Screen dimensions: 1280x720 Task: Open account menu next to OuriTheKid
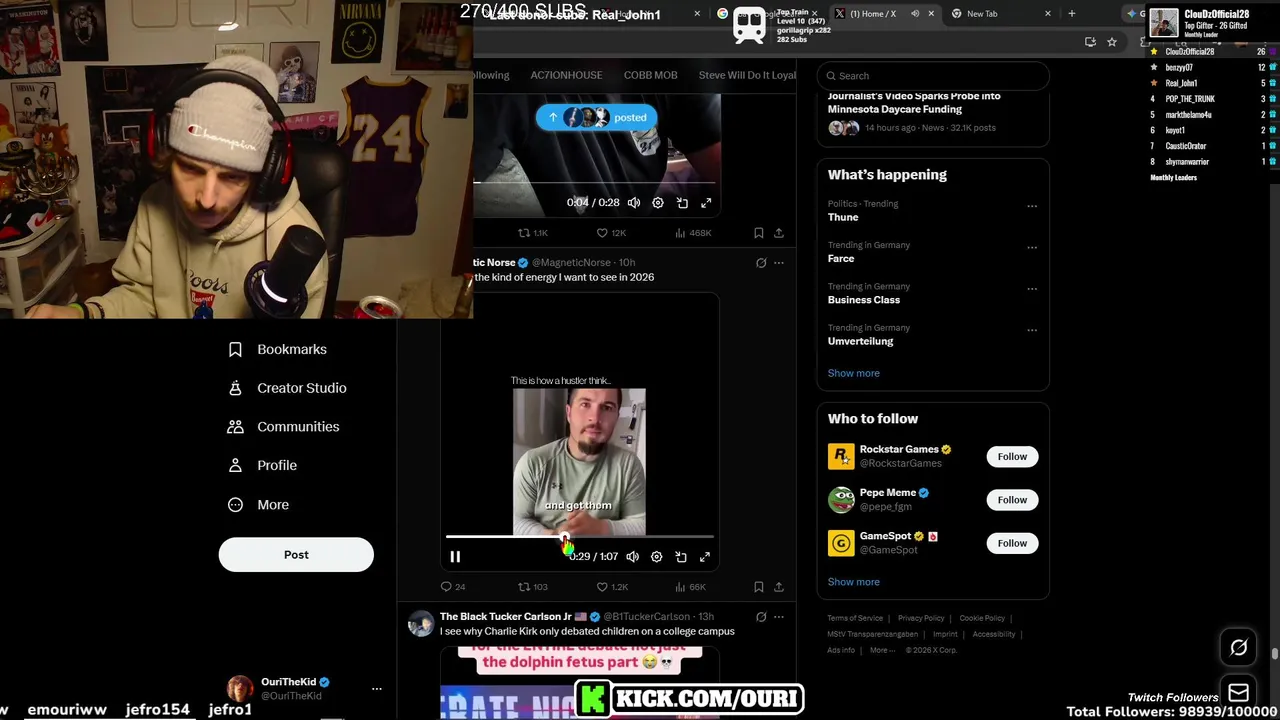point(377,689)
